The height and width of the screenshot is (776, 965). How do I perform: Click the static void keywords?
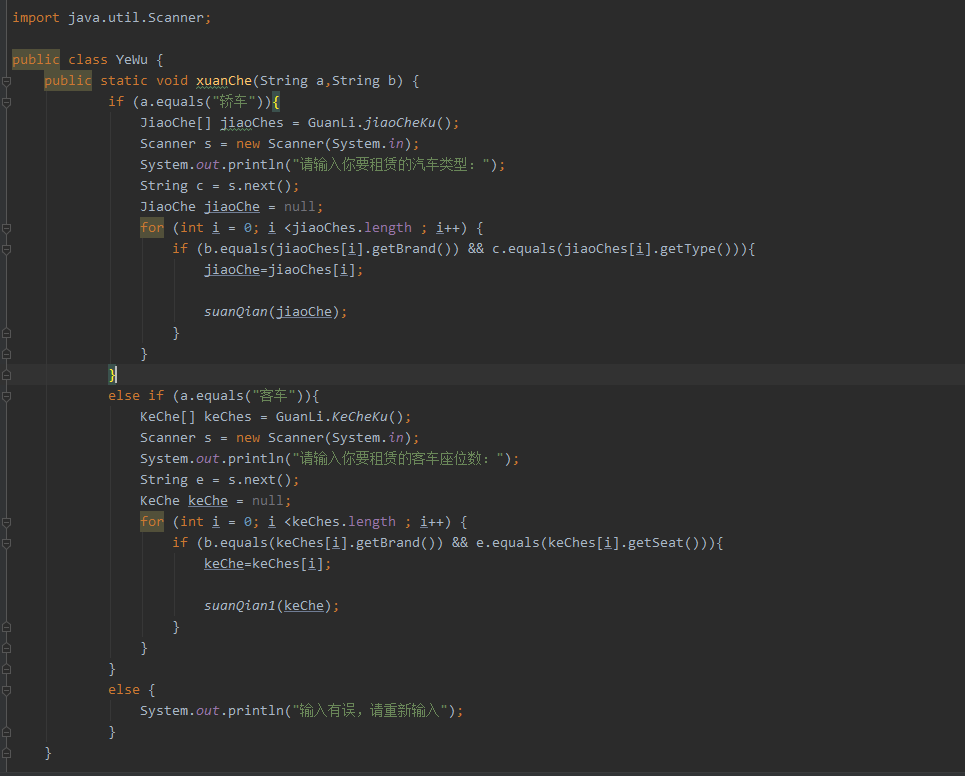pos(144,81)
